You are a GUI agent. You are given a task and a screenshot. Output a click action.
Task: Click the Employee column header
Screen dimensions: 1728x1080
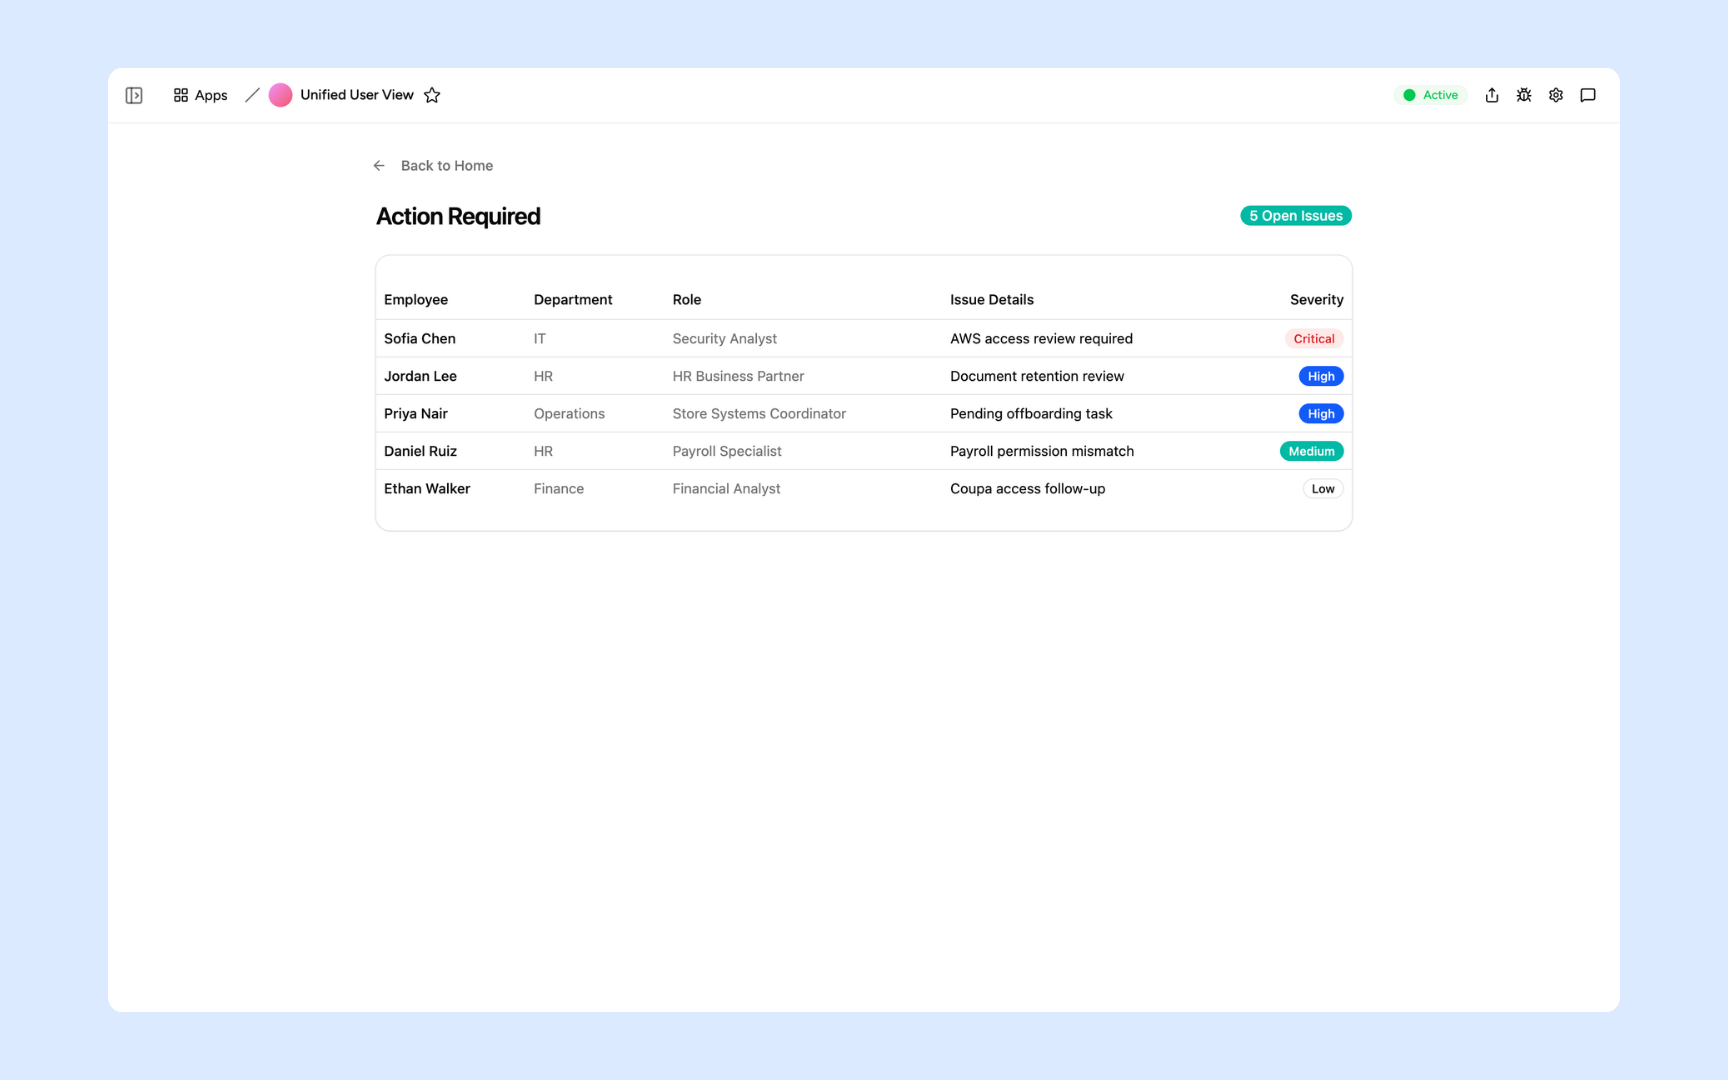click(416, 300)
